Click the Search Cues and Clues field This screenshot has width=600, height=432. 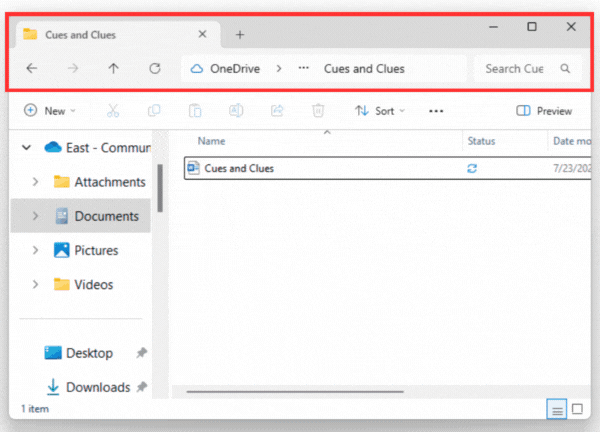click(x=516, y=69)
